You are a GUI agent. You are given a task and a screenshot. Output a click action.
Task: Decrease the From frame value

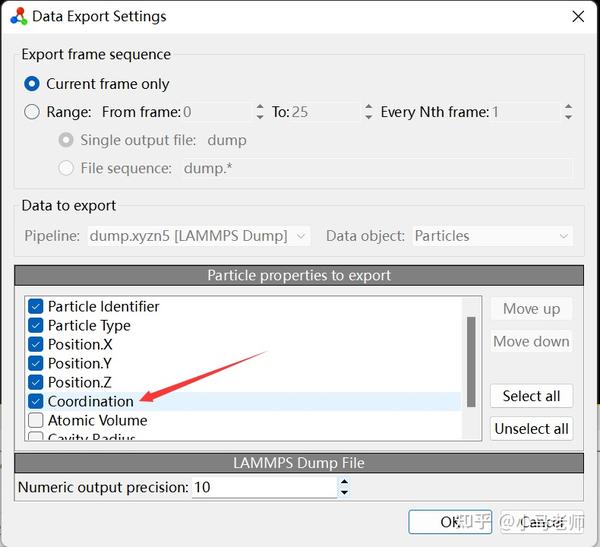(260, 116)
